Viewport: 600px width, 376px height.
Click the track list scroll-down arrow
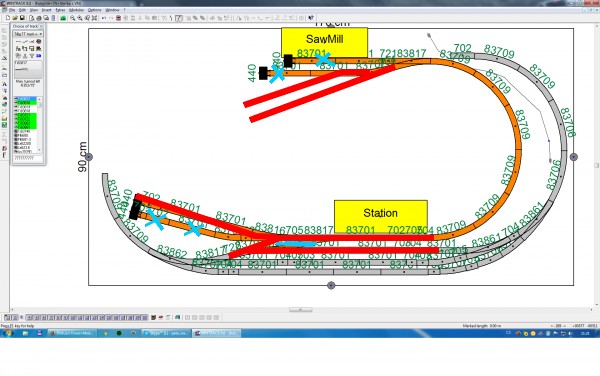pos(39,150)
